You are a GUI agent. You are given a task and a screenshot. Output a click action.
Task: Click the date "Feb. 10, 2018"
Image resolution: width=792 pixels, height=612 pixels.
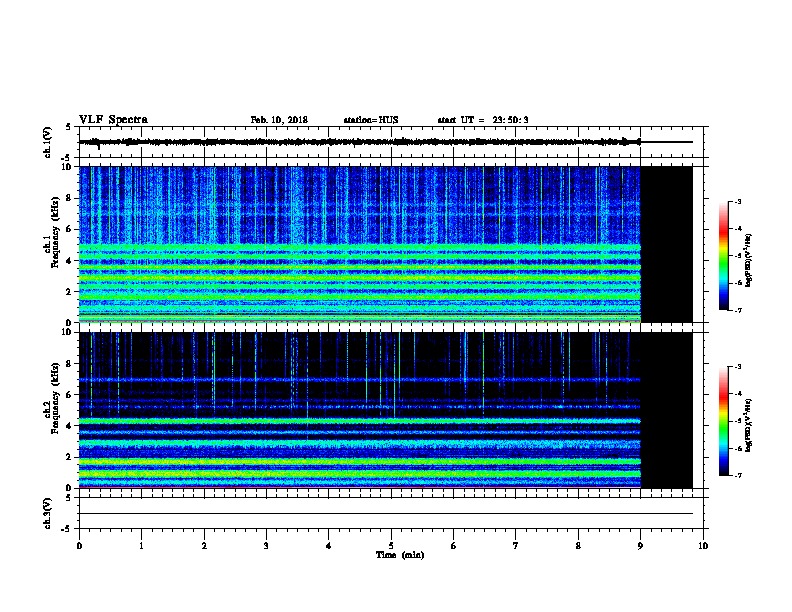(x=279, y=120)
